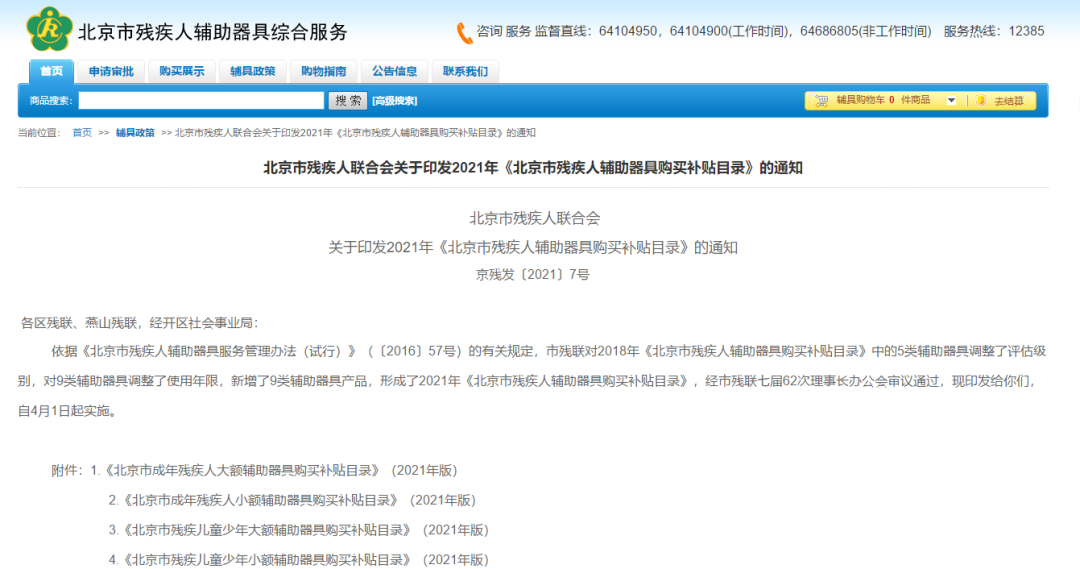1080x569 pixels.
Task: Click 首页 in the breadcrumb trail
Action: click(x=82, y=133)
